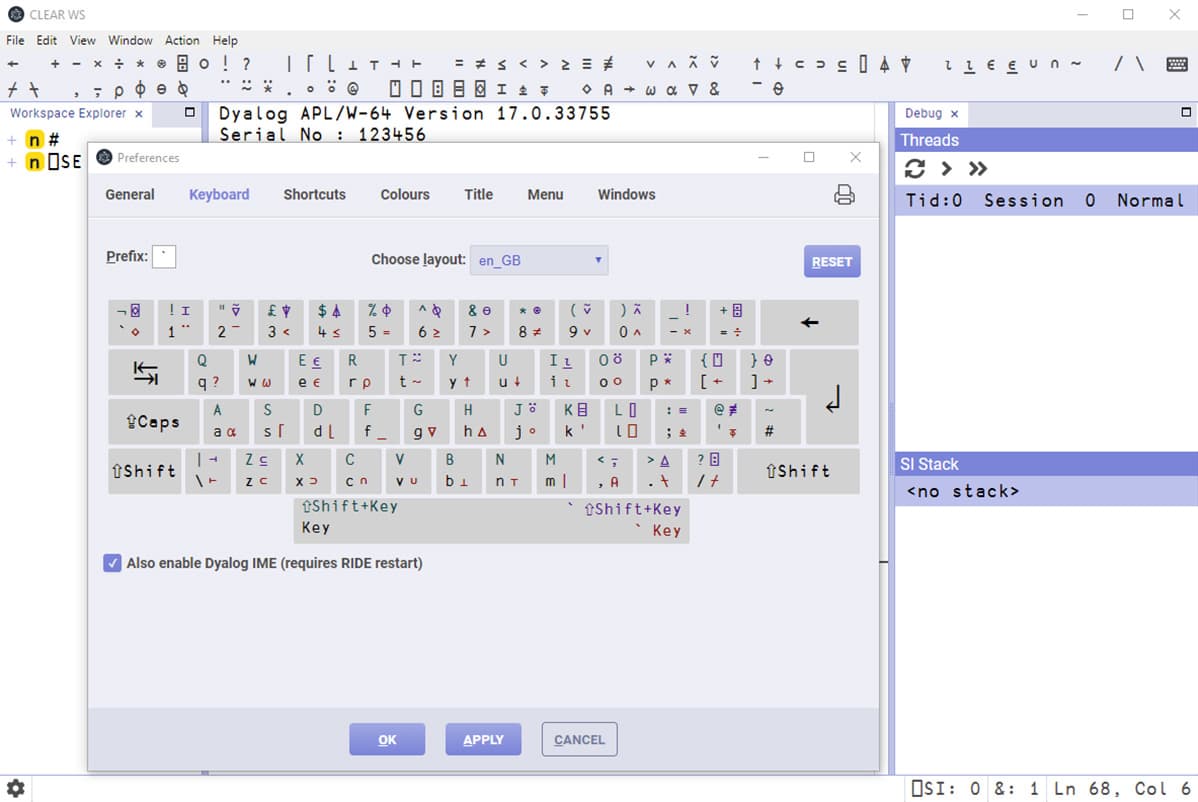
Task: Insert the nand ⍲ glyph from language bar
Action: pos(693,63)
